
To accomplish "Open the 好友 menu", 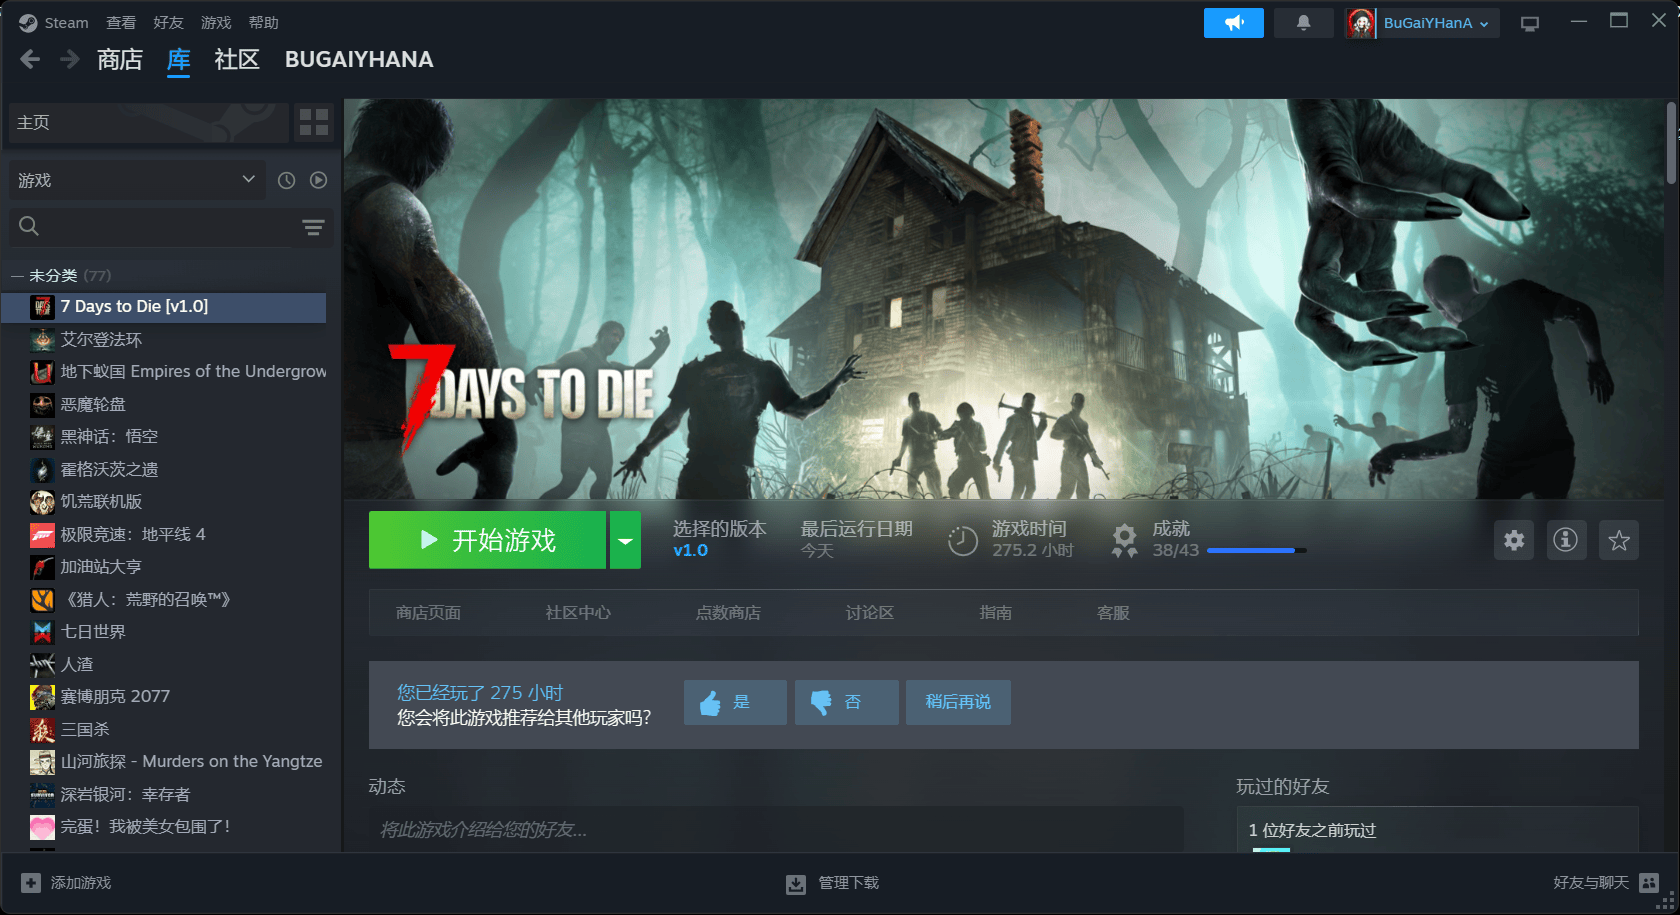I will point(168,23).
